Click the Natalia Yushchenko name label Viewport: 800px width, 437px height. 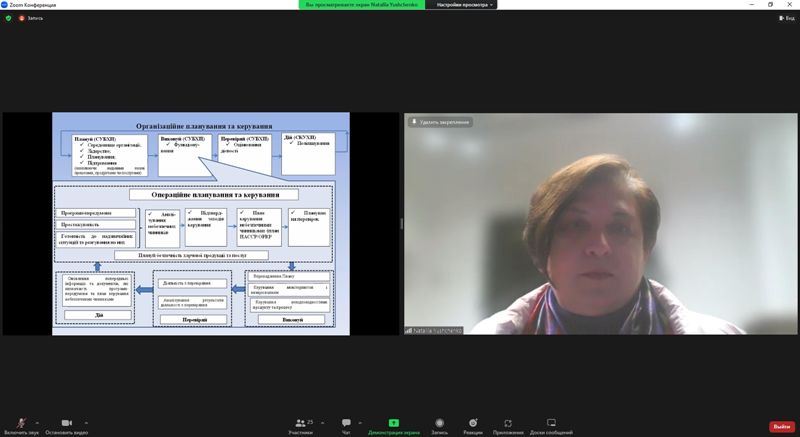tap(442, 330)
